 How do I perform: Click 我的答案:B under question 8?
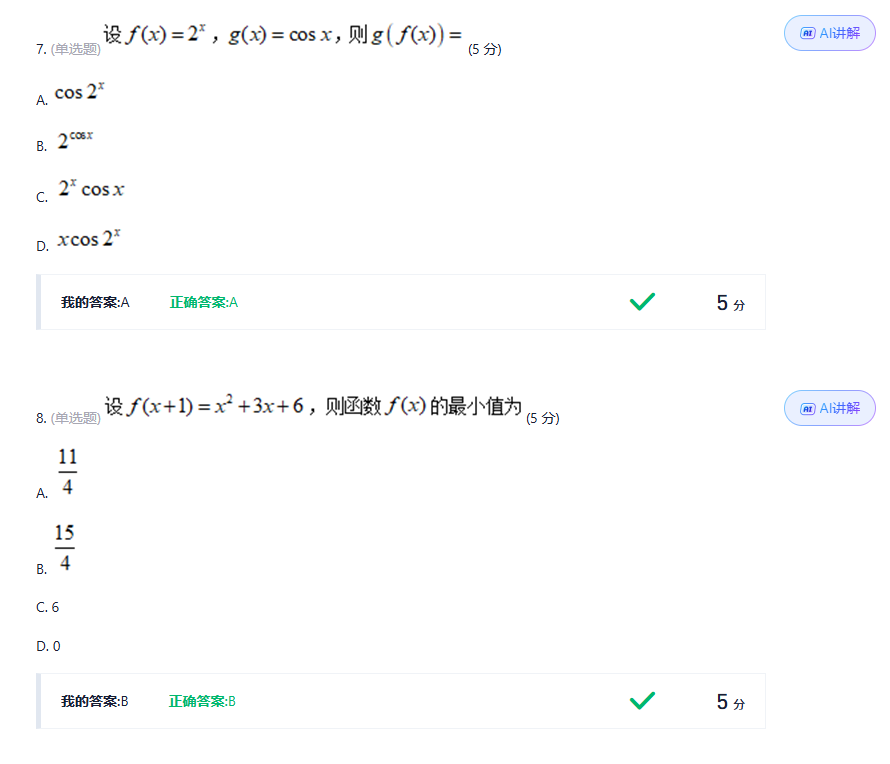(95, 701)
